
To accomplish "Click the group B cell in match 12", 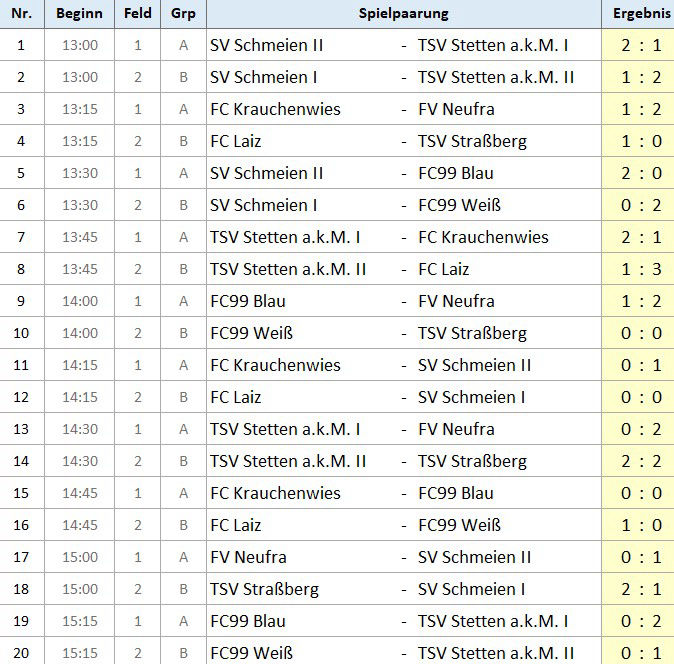I will 183,397.
